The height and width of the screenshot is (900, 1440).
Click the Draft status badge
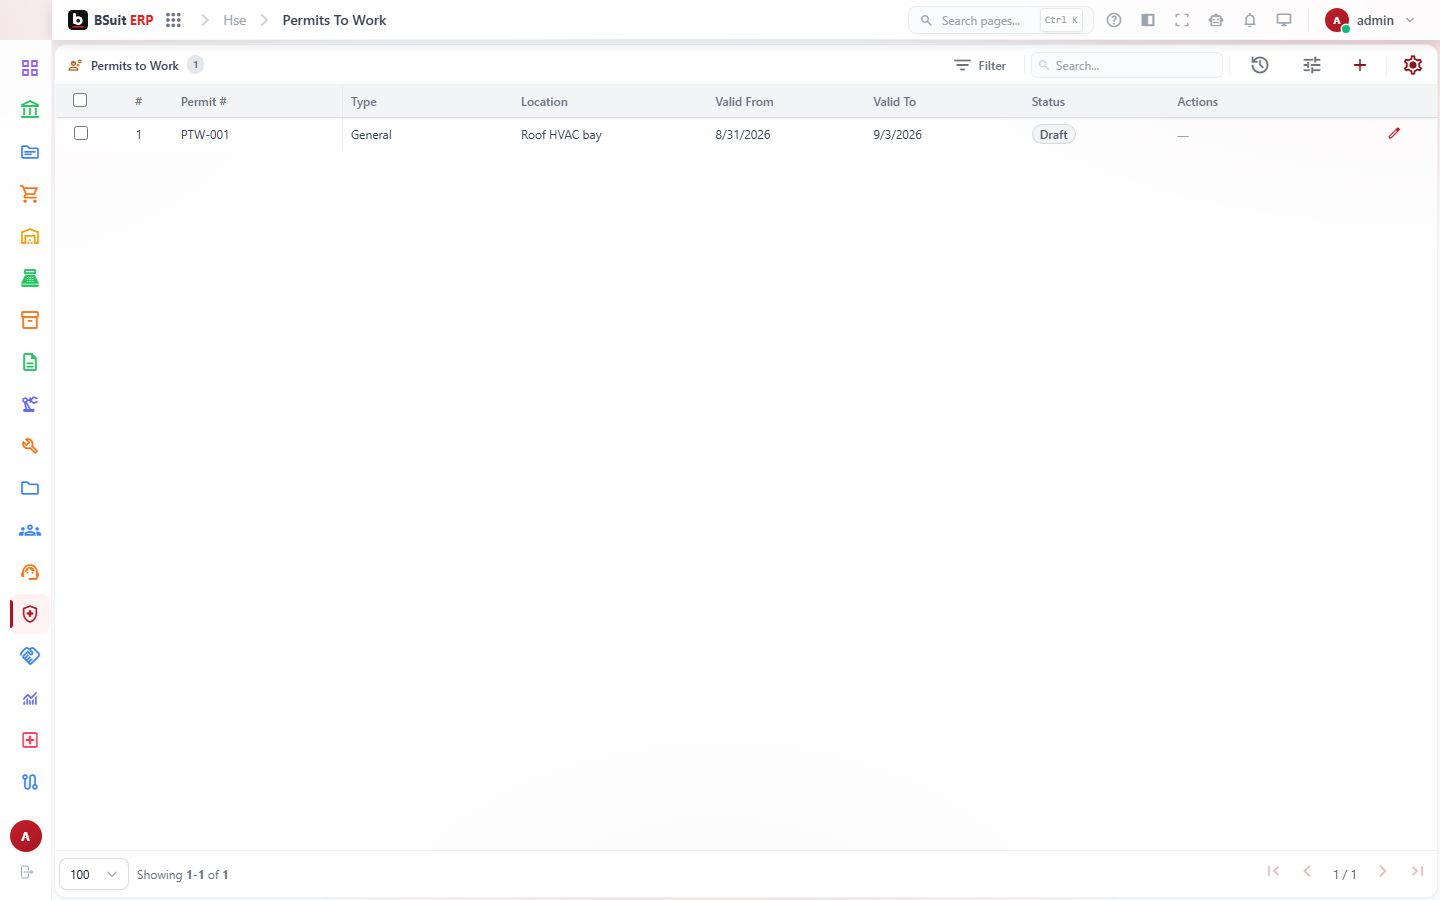click(x=1053, y=134)
